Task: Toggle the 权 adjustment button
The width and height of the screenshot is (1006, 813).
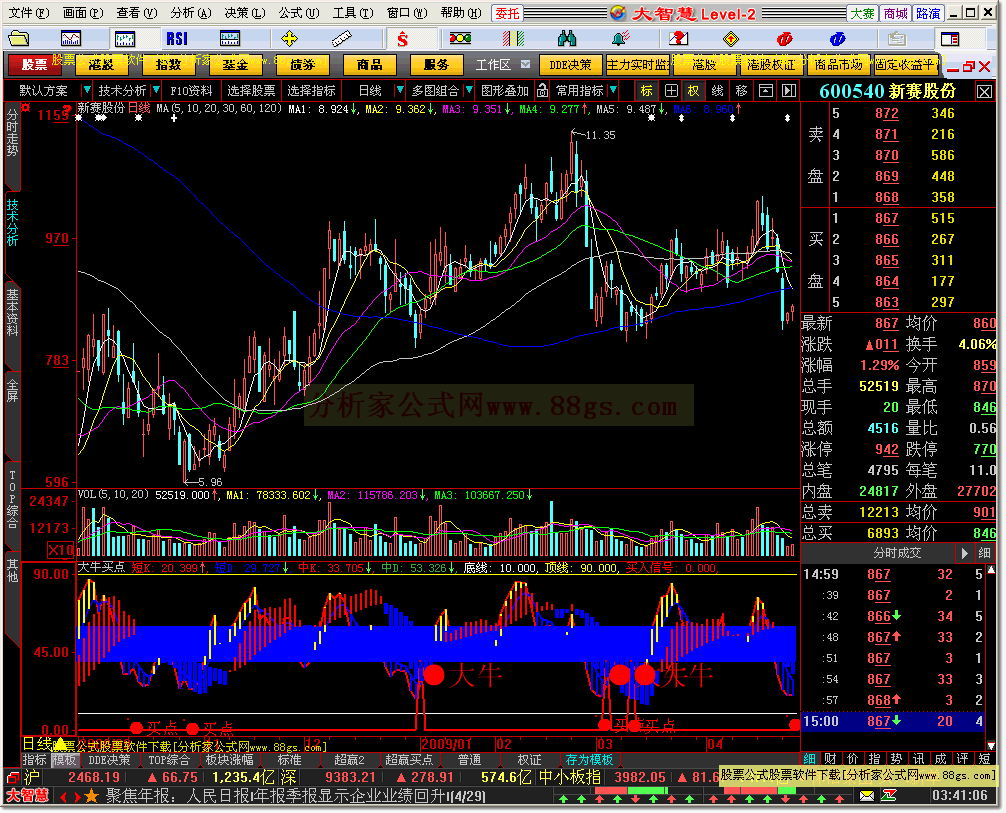Action: 694,90
